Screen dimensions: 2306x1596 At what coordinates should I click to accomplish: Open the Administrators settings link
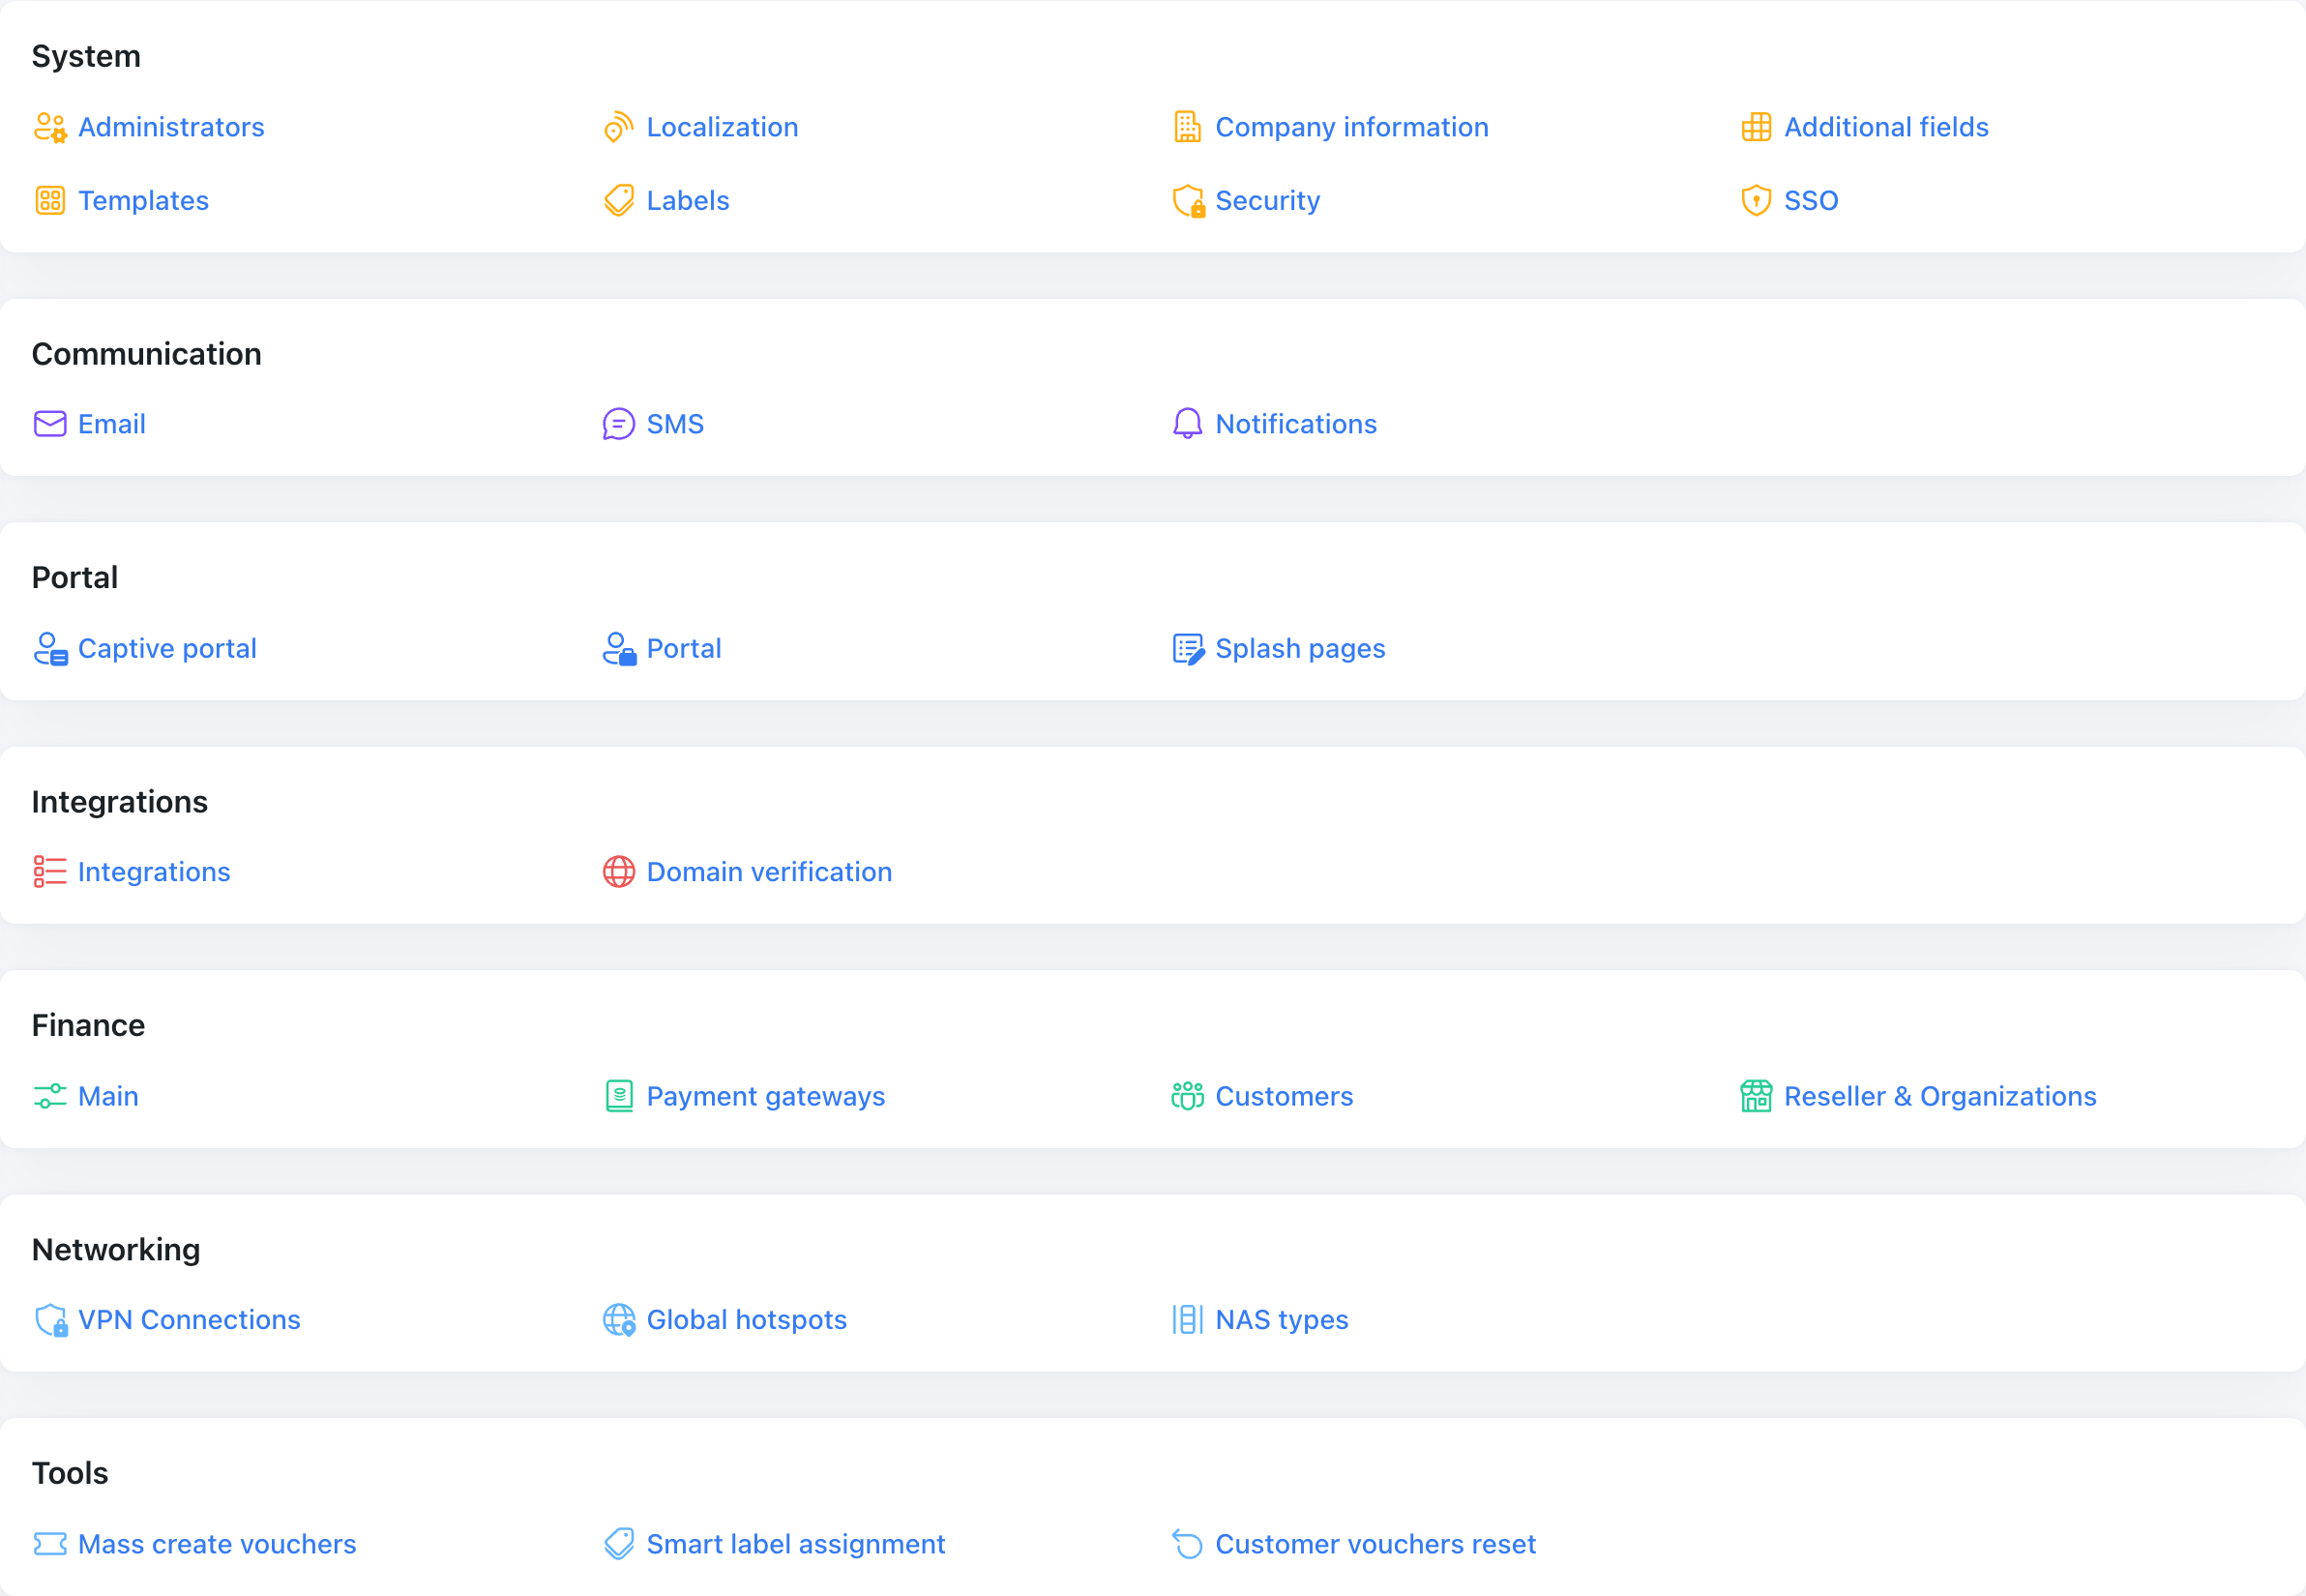click(x=171, y=127)
